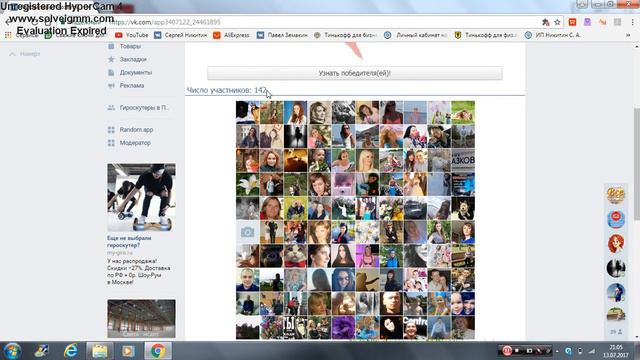640x360 pixels.
Task: Open the dark silhouette chat avatar on right
Action: click(x=616, y=268)
